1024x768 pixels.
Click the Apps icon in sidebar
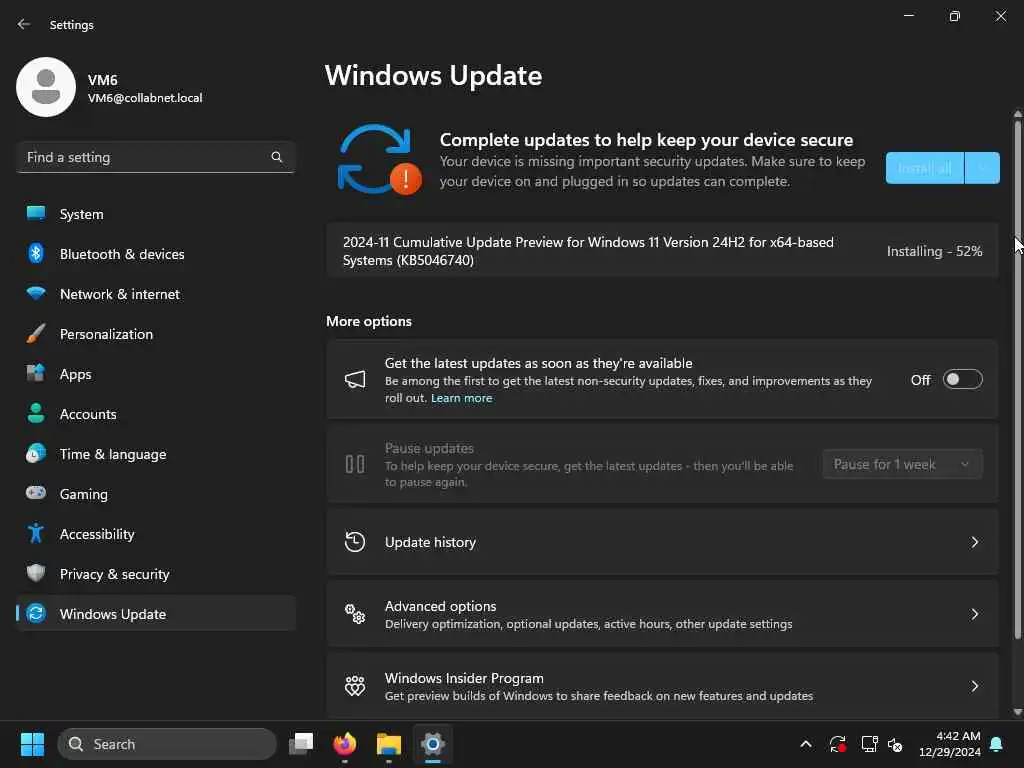(x=36, y=374)
